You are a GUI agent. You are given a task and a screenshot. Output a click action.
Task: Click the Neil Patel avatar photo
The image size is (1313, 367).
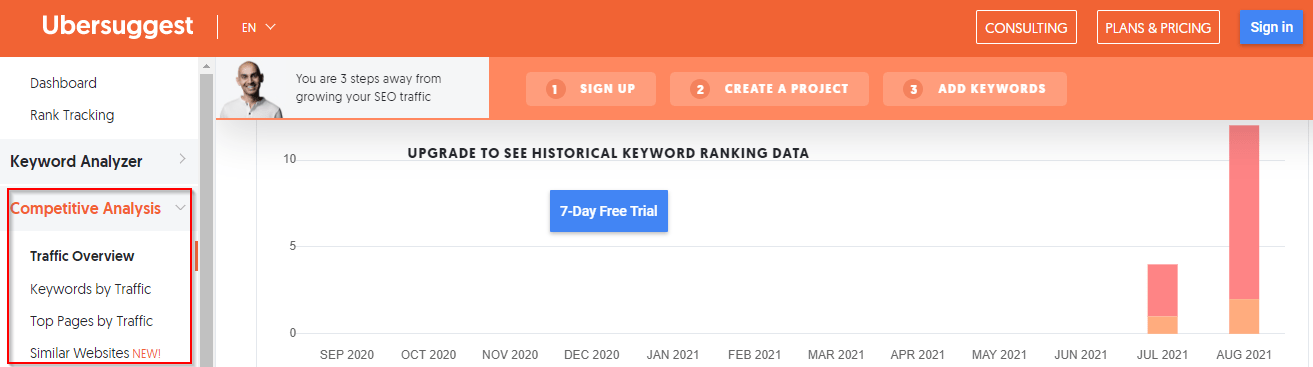253,89
